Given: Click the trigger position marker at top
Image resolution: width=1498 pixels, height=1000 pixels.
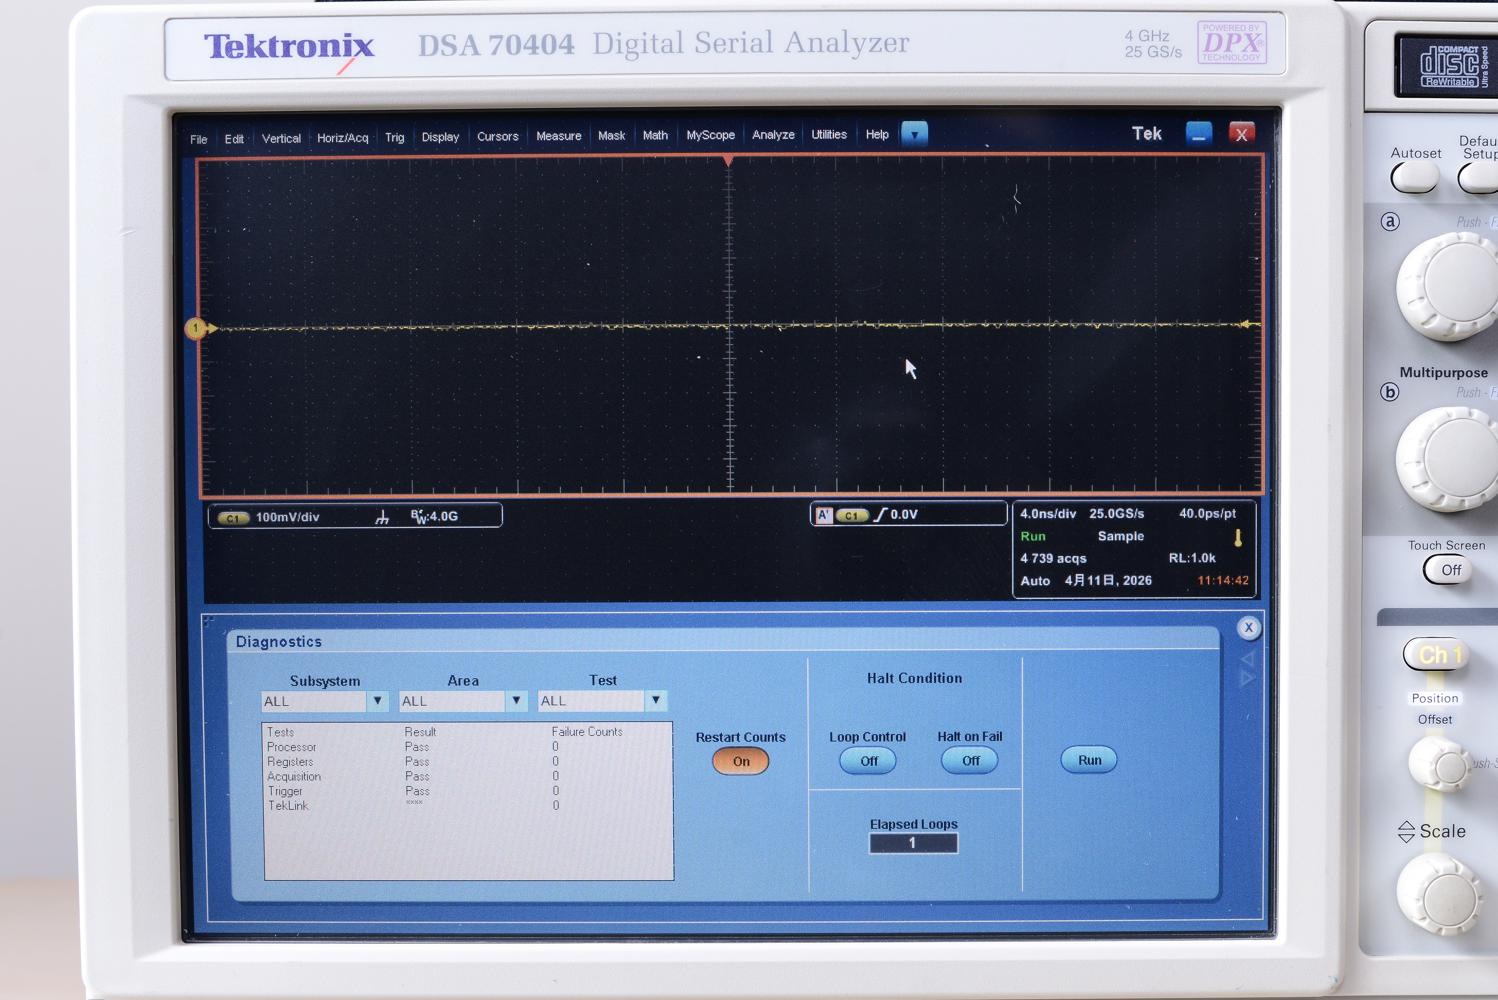Looking at the screenshot, I should (728, 161).
